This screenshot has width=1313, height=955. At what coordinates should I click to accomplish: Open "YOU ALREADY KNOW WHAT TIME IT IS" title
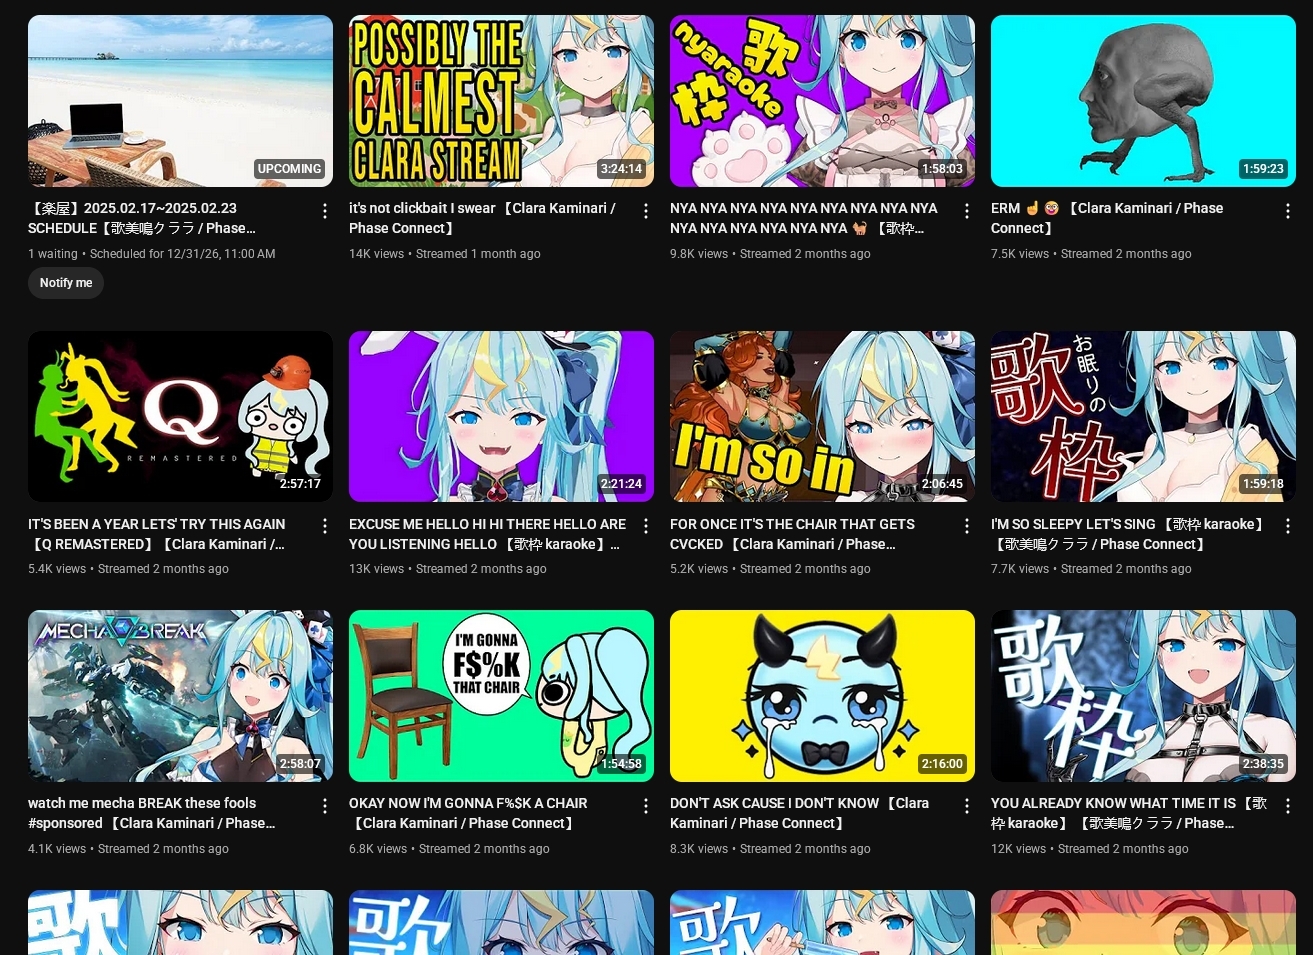[x=1129, y=813]
